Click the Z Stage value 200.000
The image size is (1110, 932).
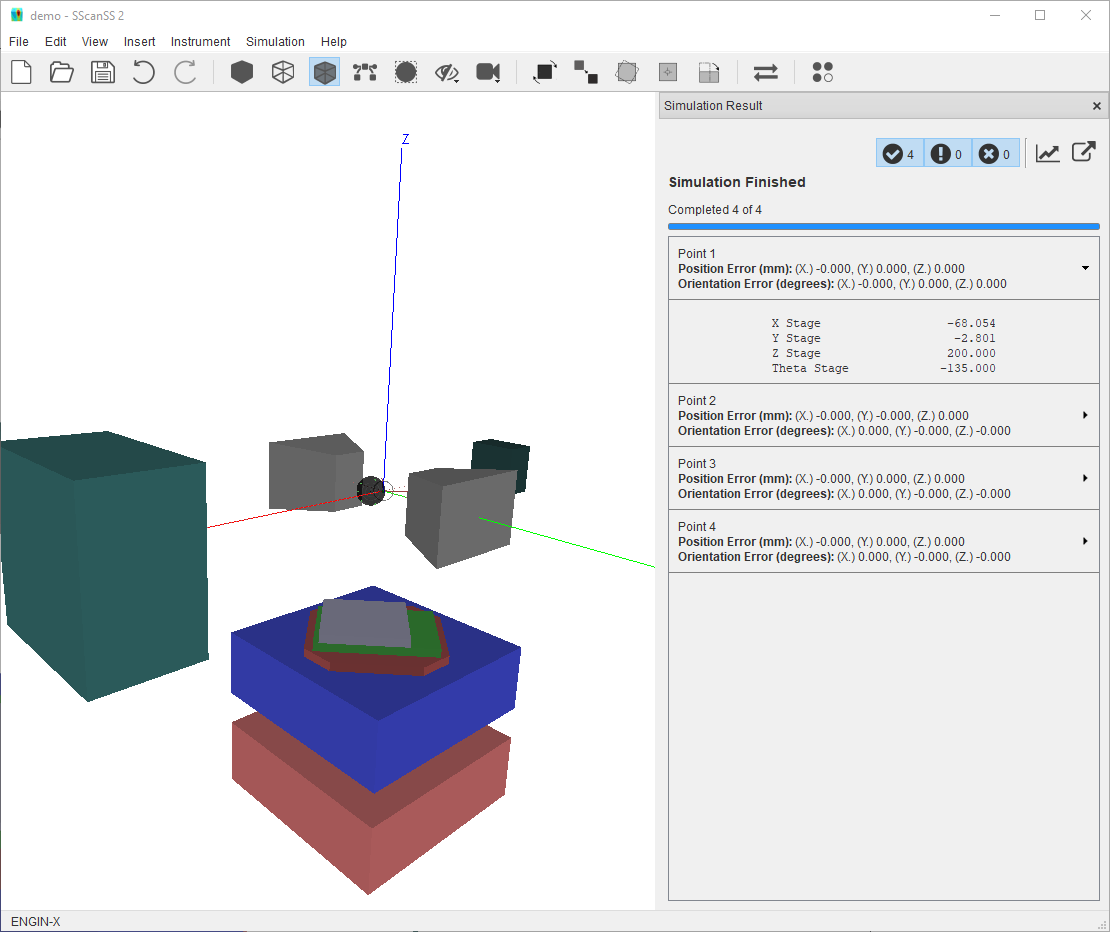tap(971, 353)
